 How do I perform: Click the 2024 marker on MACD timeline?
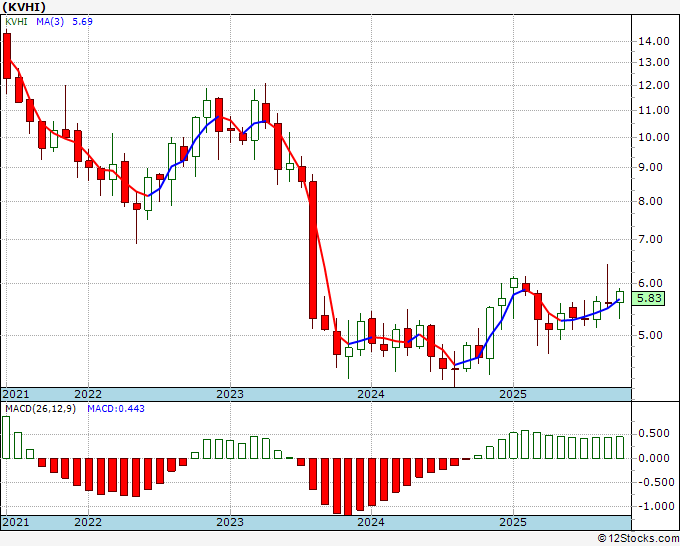[371, 522]
